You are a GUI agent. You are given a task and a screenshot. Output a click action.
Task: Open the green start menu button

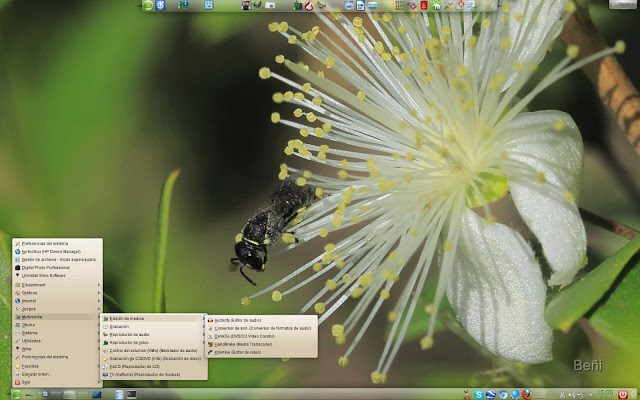(x=16, y=394)
